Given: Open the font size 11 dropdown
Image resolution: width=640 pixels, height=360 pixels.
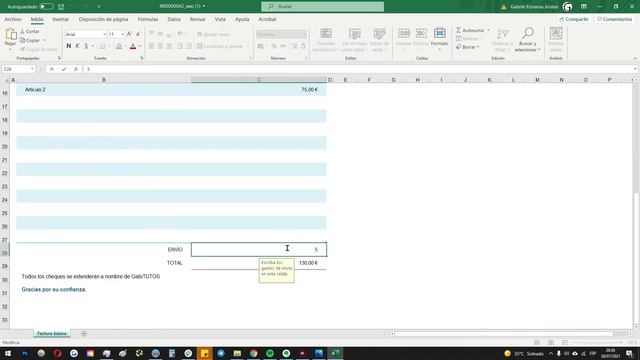Looking at the screenshot, I should pyautogui.click(x=122, y=35).
